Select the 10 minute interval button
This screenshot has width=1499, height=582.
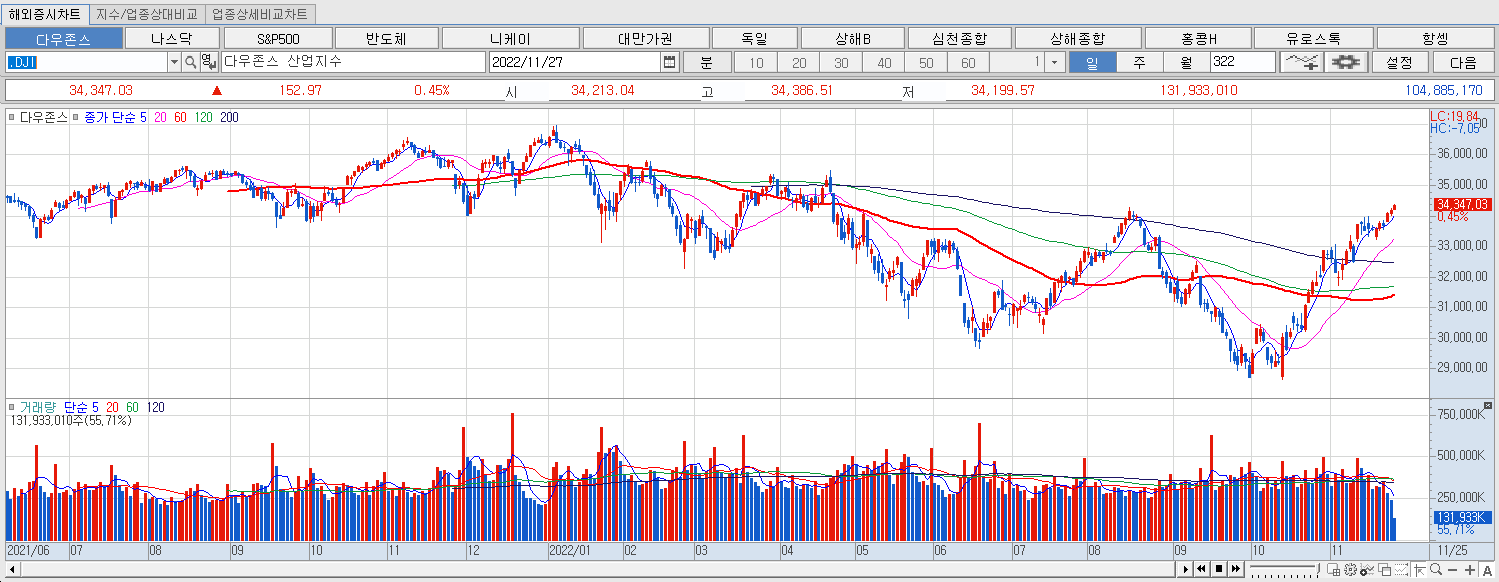pyautogui.click(x=756, y=62)
